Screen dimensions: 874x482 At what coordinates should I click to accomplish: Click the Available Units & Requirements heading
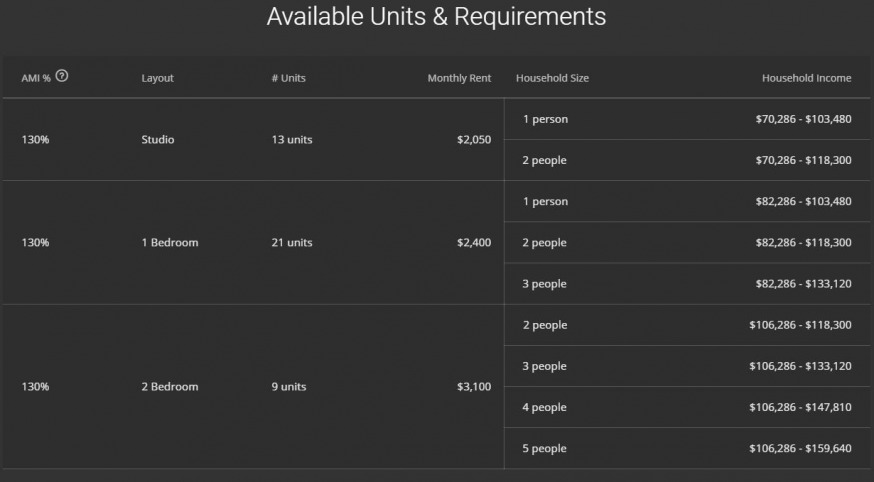coord(436,17)
